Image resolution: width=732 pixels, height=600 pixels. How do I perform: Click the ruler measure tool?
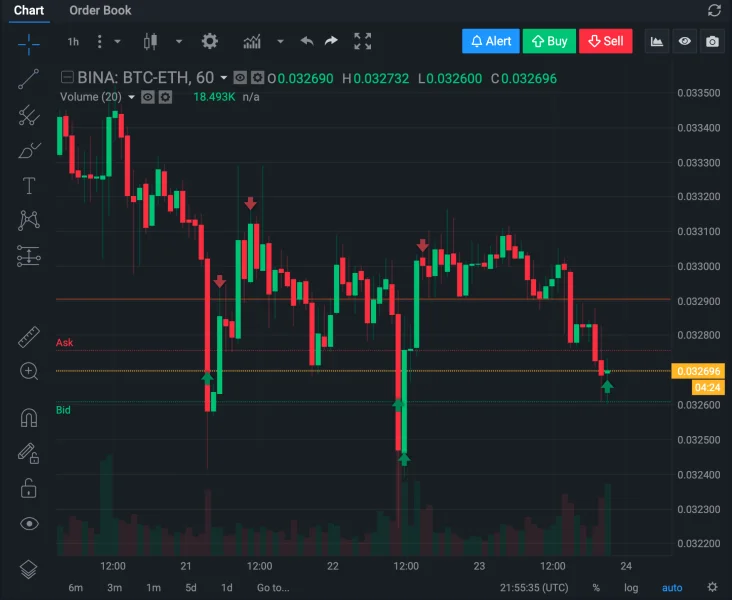coord(29,337)
